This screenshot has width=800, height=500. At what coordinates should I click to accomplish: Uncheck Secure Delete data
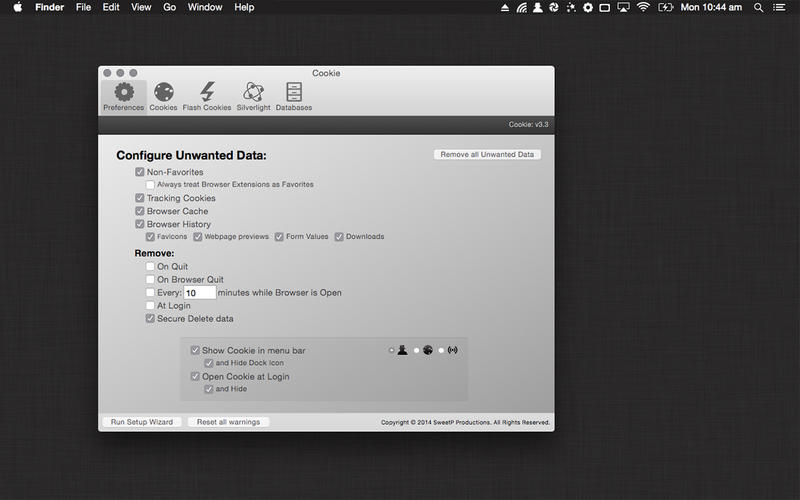(150, 319)
